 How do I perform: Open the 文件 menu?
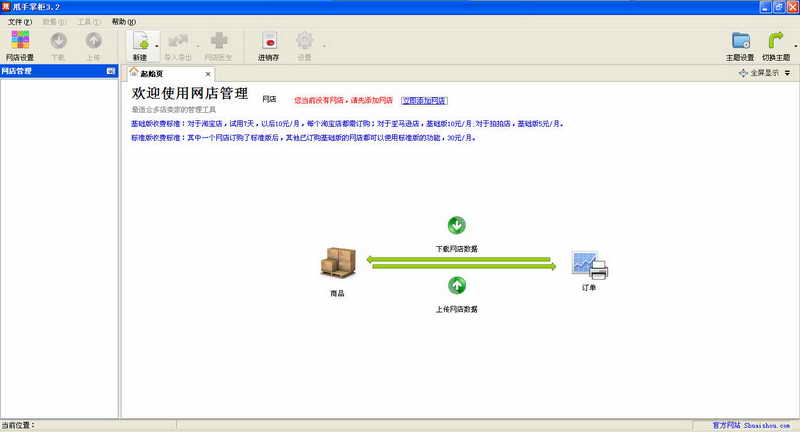click(19, 22)
